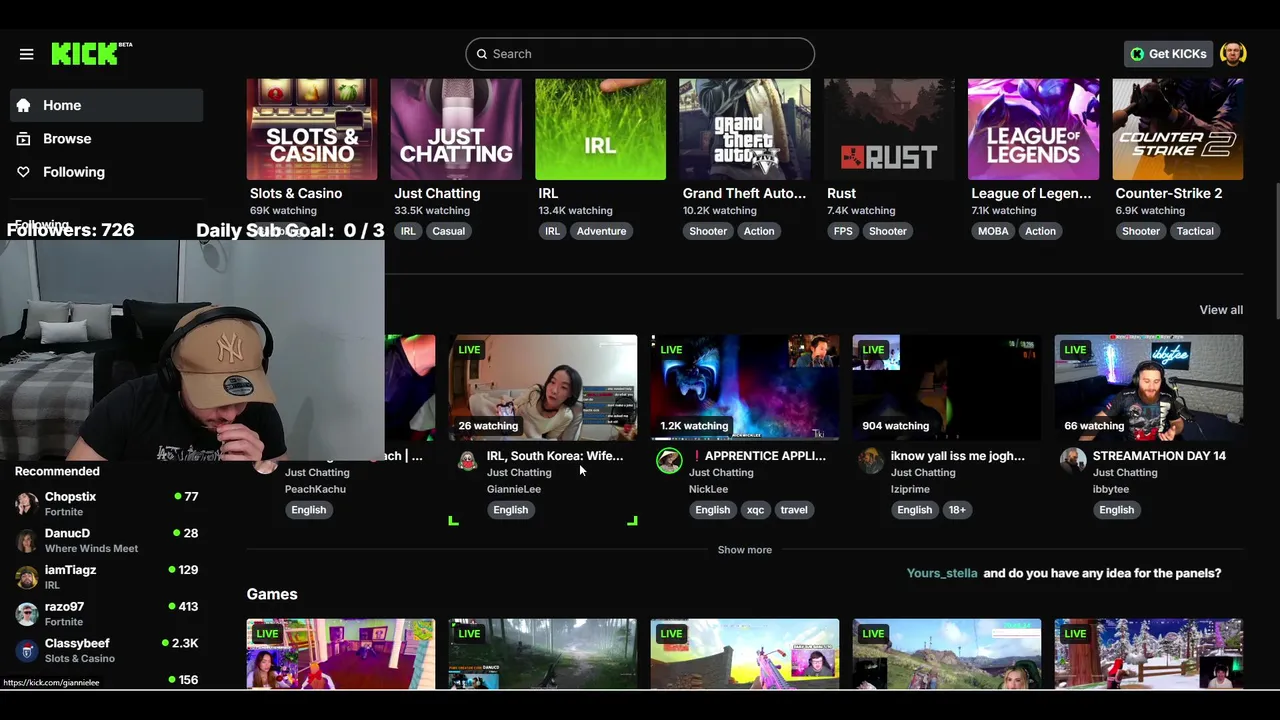Open Slots & Casino category thumbnail
Viewport: 1280px width, 720px height.
click(x=312, y=130)
